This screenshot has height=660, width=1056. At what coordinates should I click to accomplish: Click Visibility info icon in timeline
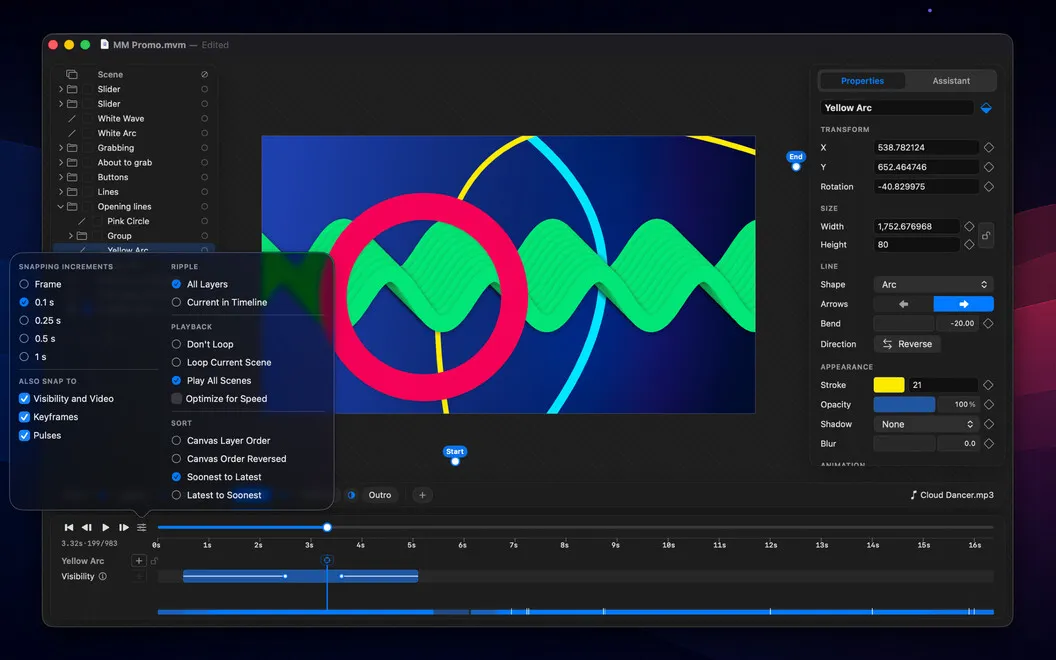(x=102, y=576)
